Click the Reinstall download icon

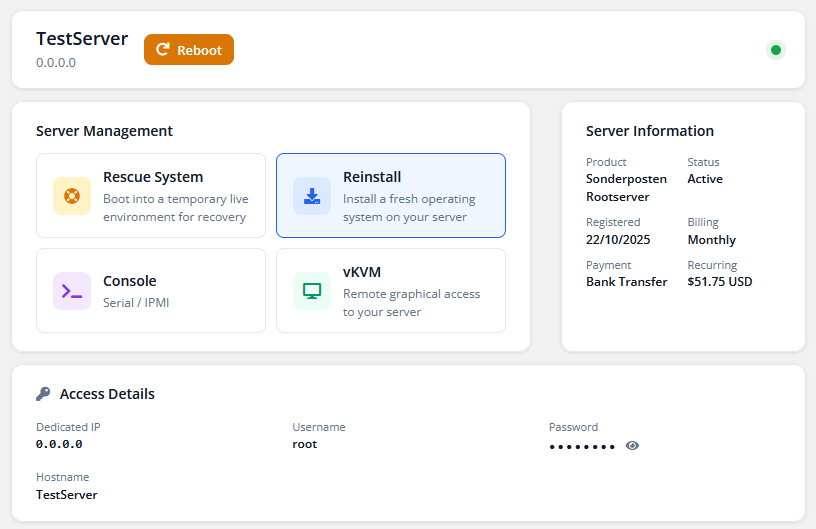click(312, 196)
